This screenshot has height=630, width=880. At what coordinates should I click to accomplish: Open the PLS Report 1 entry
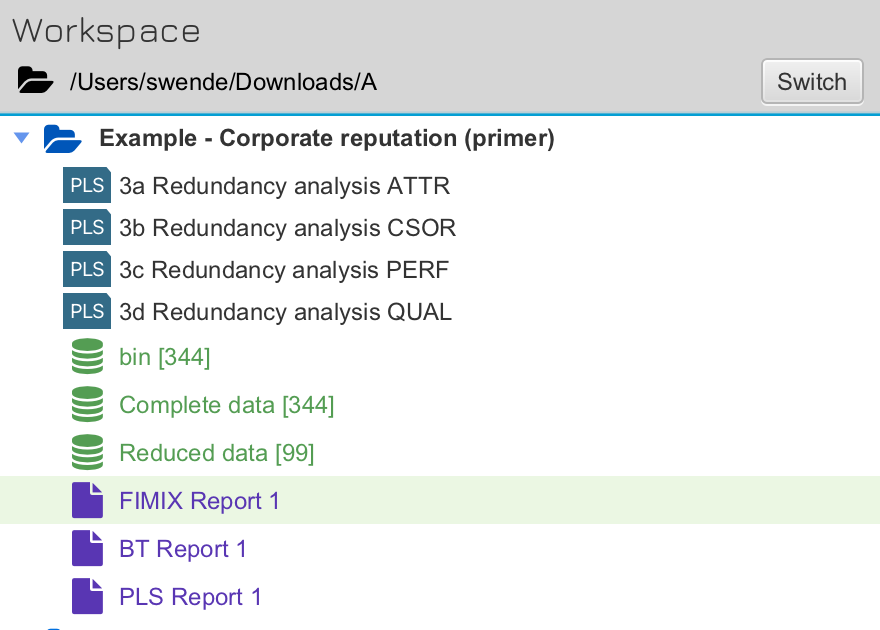coord(190,597)
